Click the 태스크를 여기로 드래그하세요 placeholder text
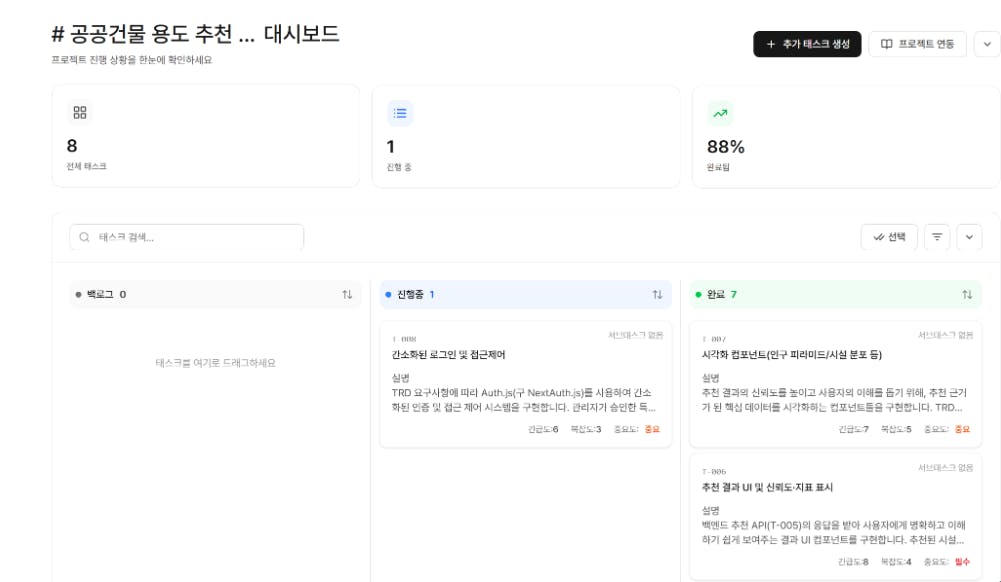This screenshot has height=582, width=1001. [215, 363]
